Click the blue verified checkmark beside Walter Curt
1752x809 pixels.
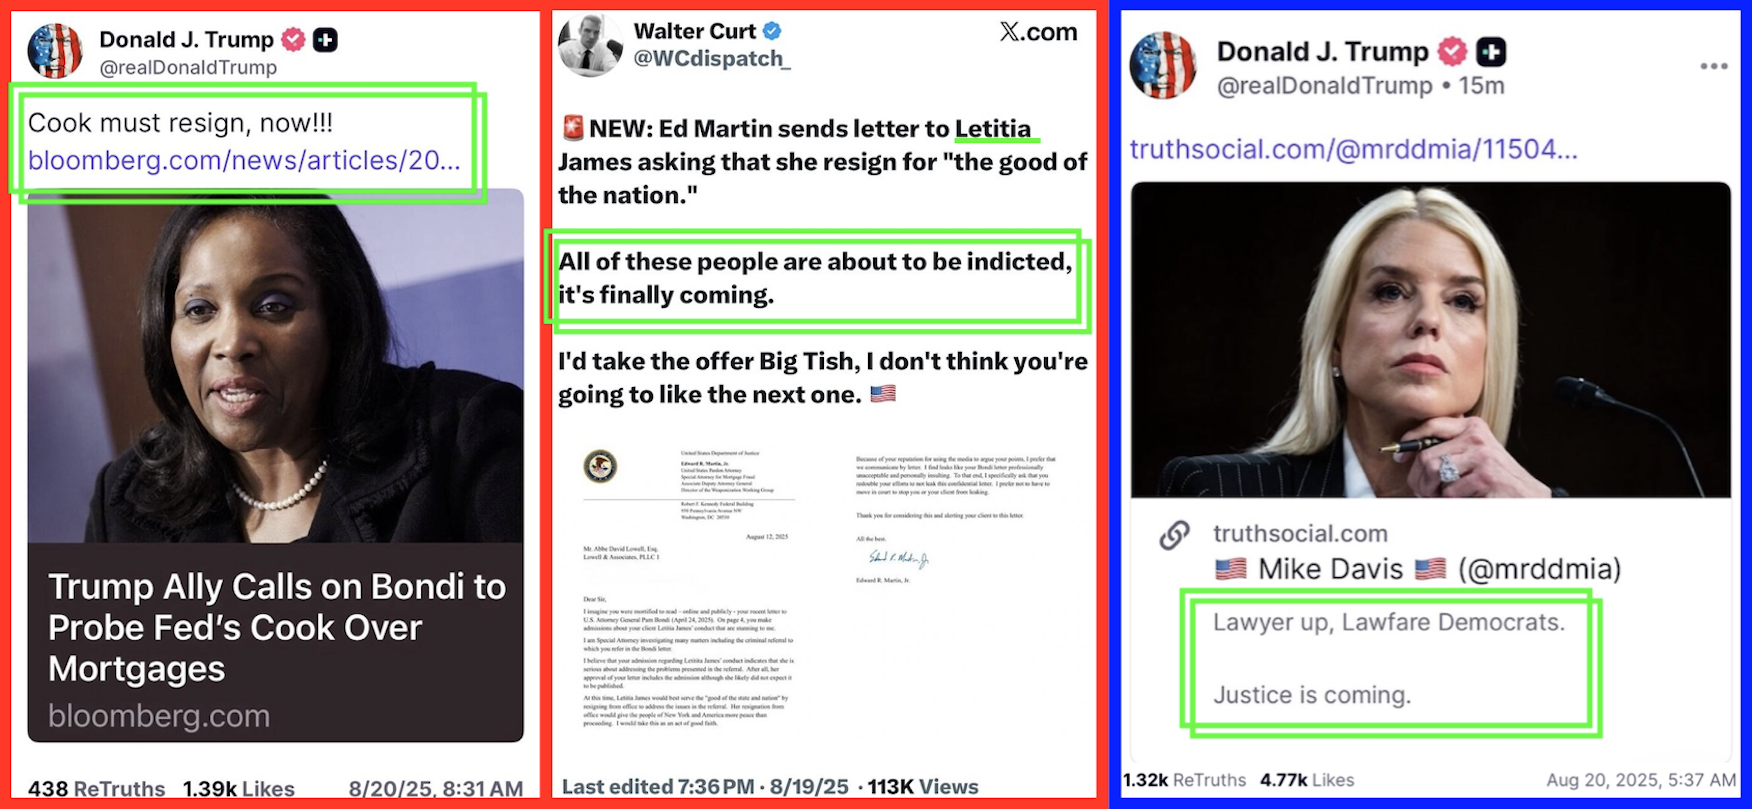(772, 31)
